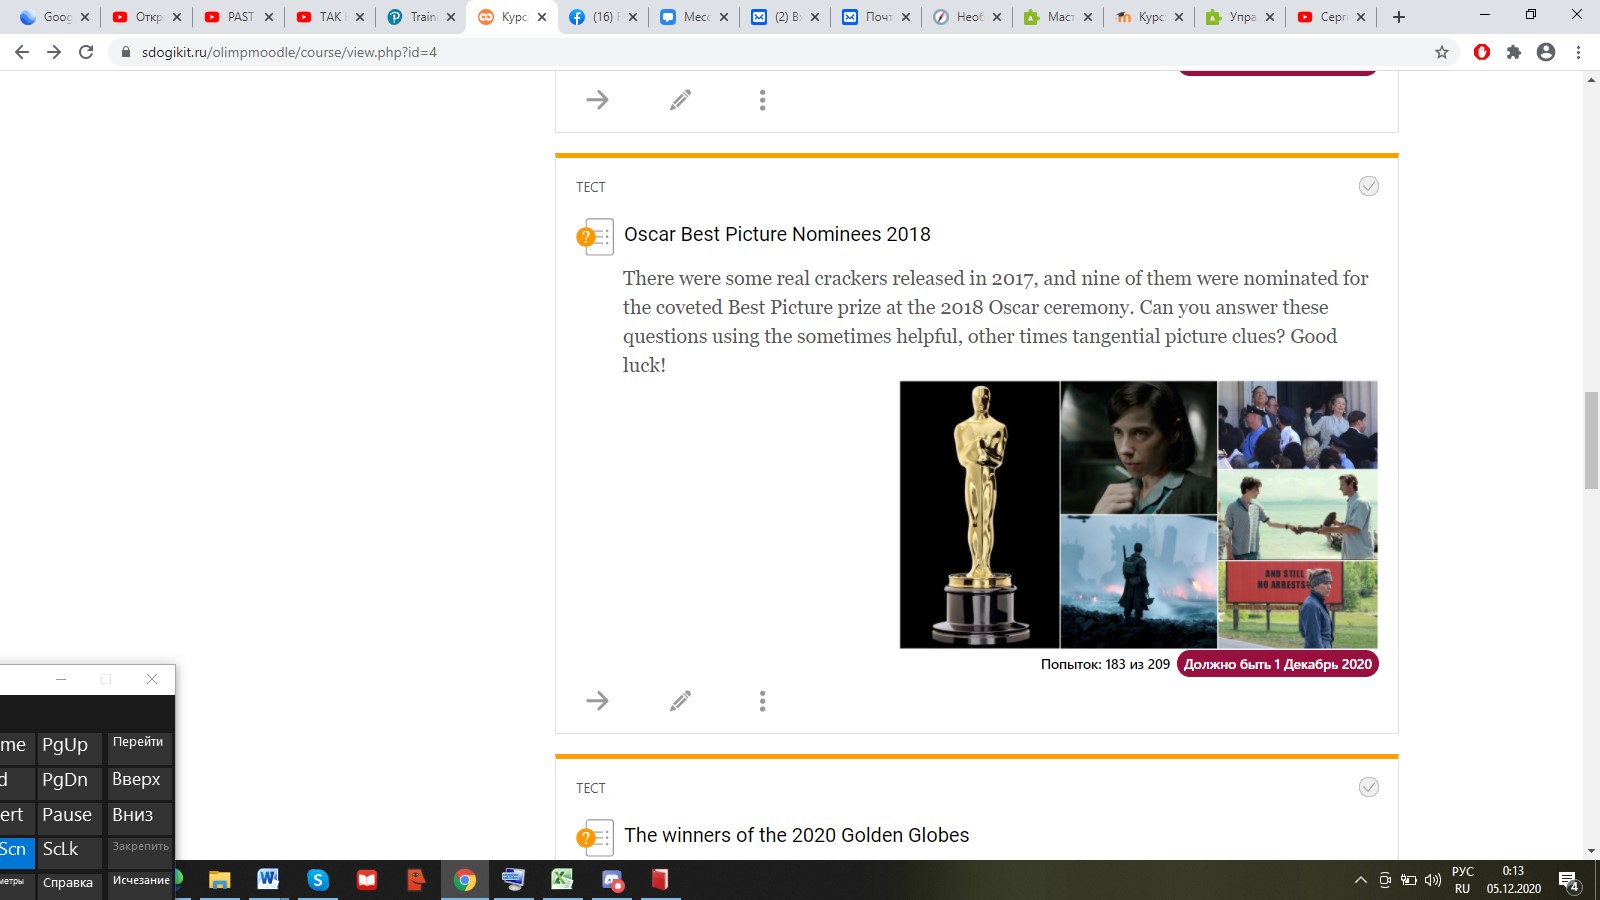Viewport: 1600px width, 900px height.
Task: Toggle completion checkmark for Oscar Best Picture test
Action: click(1369, 186)
